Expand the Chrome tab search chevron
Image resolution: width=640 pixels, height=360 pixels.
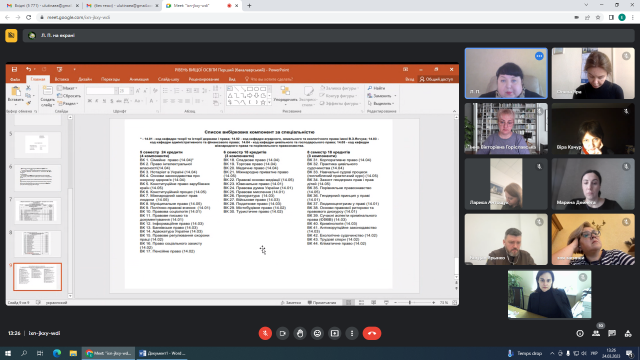(x=586, y=5)
